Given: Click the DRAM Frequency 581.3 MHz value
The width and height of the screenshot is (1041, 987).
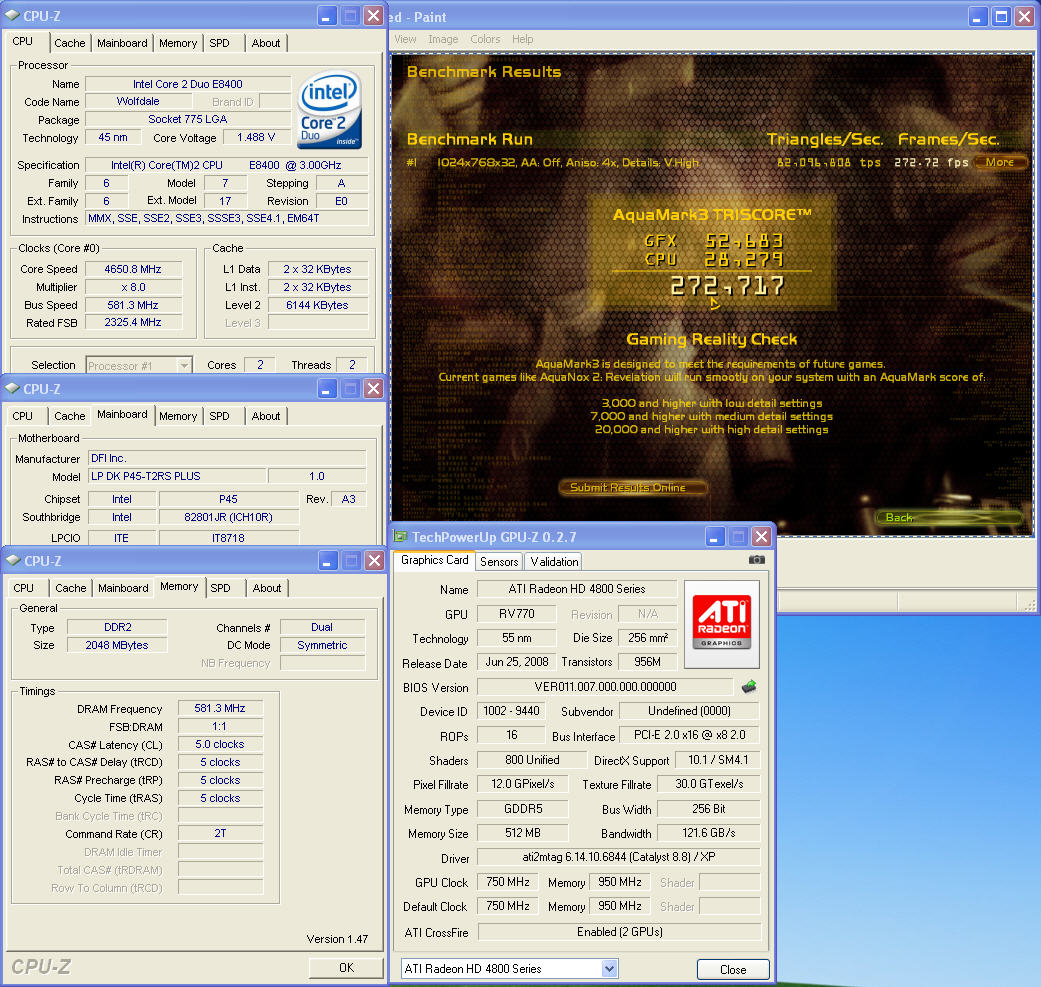Looking at the screenshot, I should click(x=220, y=708).
